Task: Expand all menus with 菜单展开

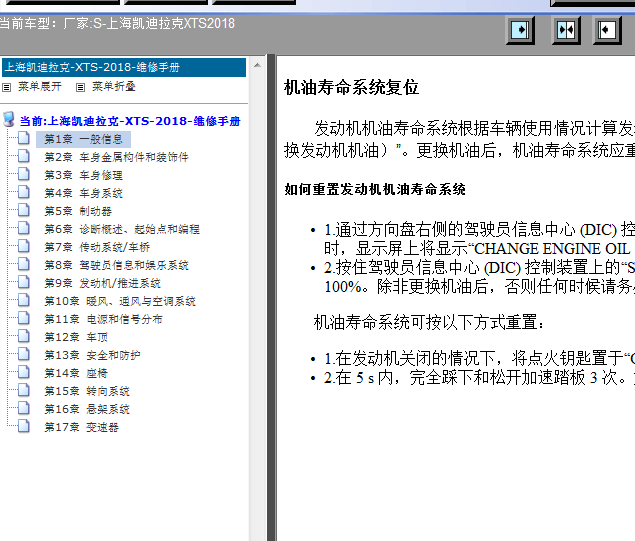Action: (x=40, y=87)
